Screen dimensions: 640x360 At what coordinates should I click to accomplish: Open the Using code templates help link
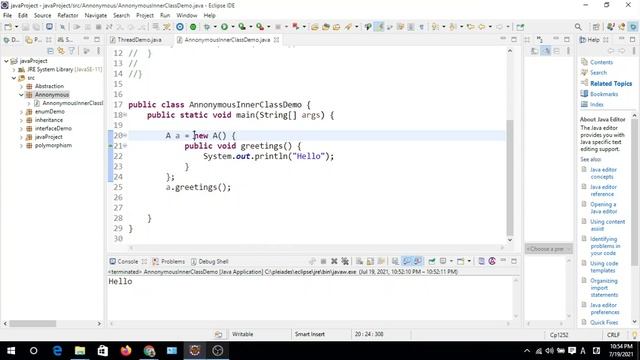pyautogui.click(x=604, y=267)
